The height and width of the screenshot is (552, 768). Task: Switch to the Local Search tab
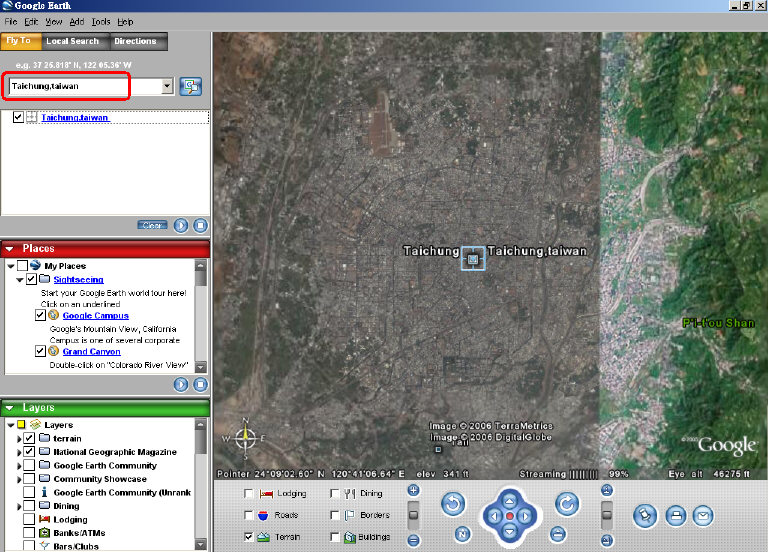(72, 41)
